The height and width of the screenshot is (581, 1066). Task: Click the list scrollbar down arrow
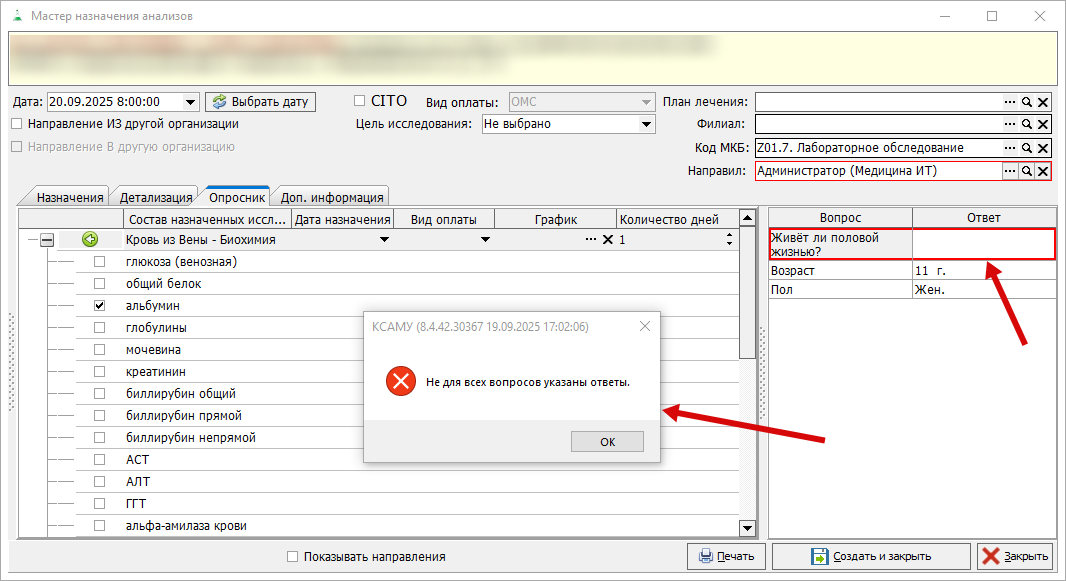tap(747, 528)
